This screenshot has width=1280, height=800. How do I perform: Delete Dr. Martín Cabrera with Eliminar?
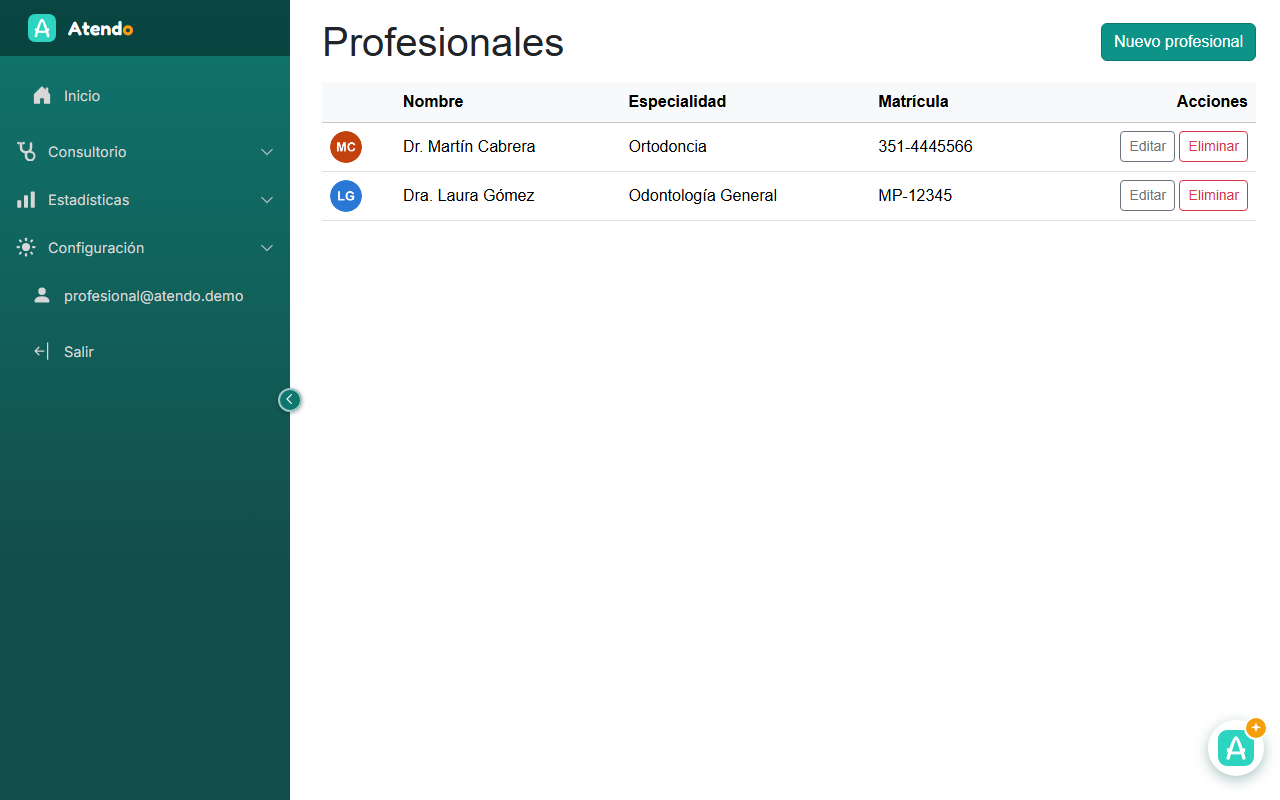[1213, 146]
